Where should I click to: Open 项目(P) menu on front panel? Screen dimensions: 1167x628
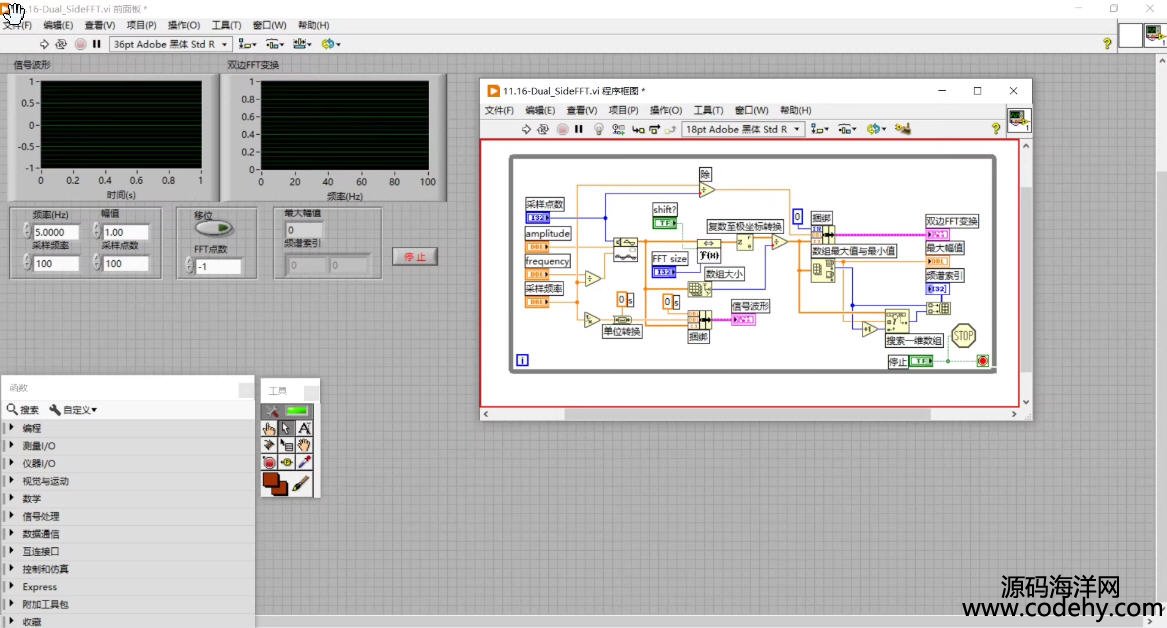[141, 25]
